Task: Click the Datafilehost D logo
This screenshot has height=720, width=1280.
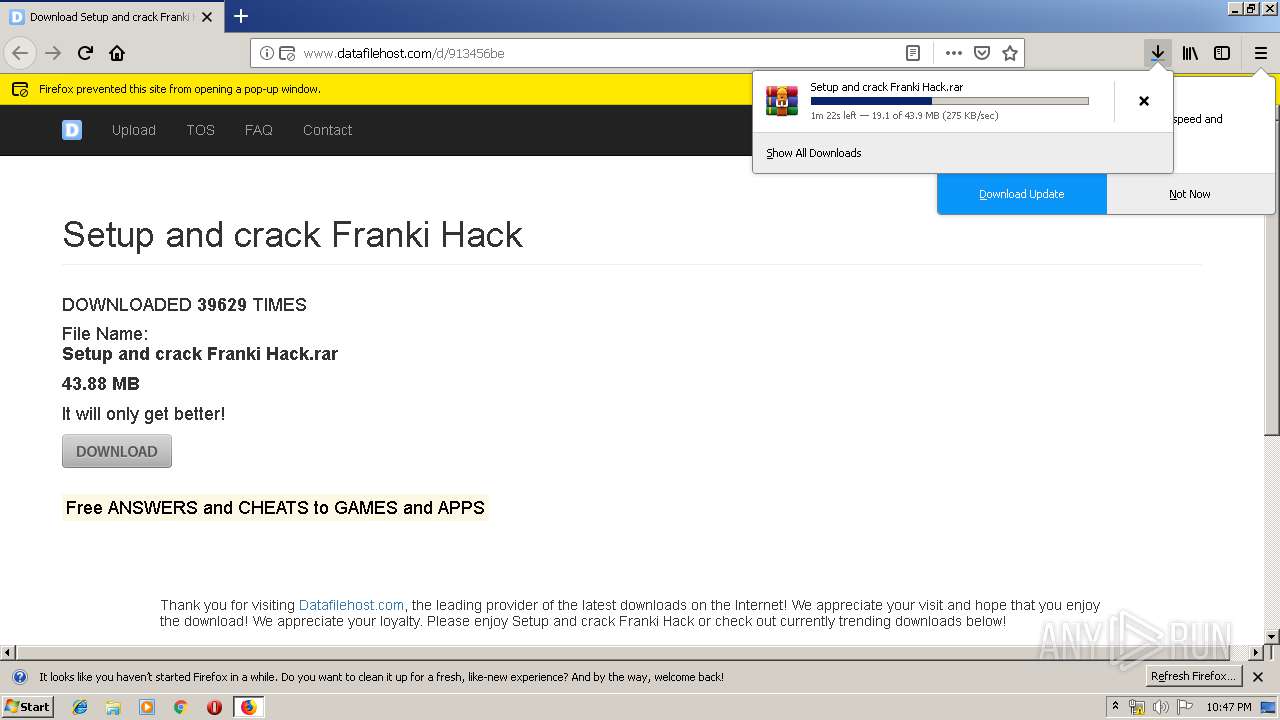Action: [x=72, y=130]
